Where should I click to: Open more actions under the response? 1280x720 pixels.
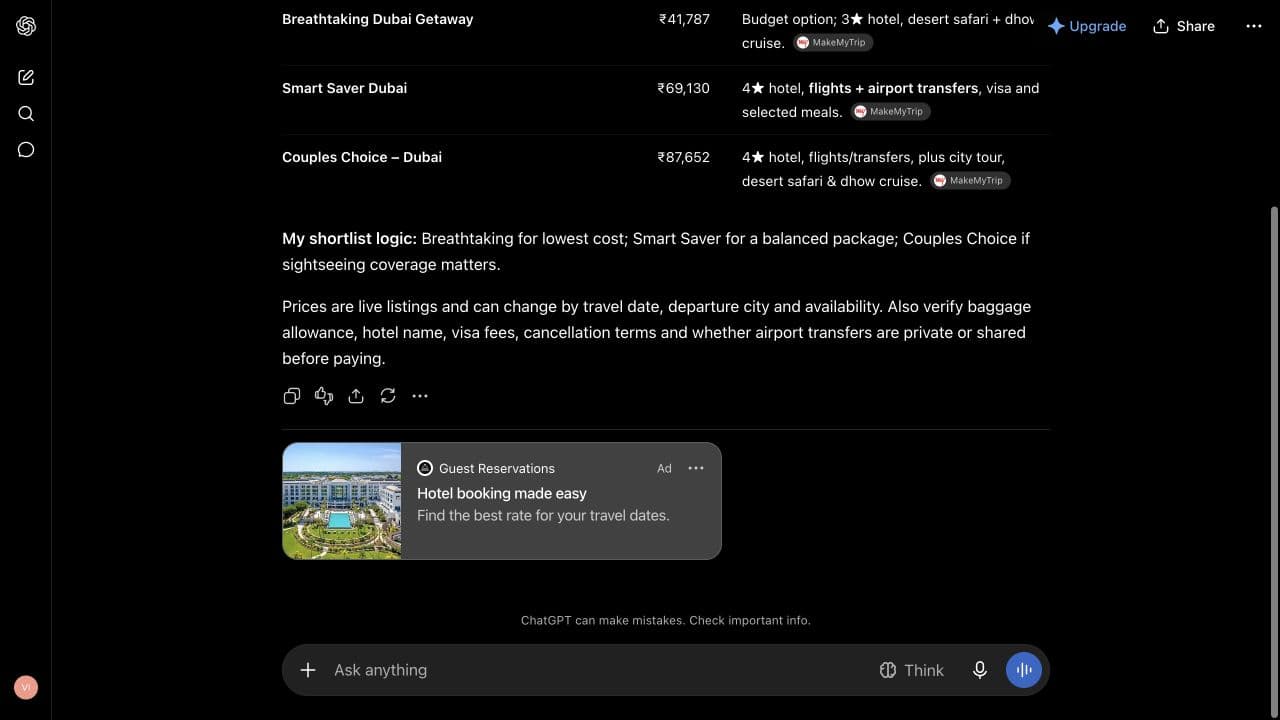point(420,396)
